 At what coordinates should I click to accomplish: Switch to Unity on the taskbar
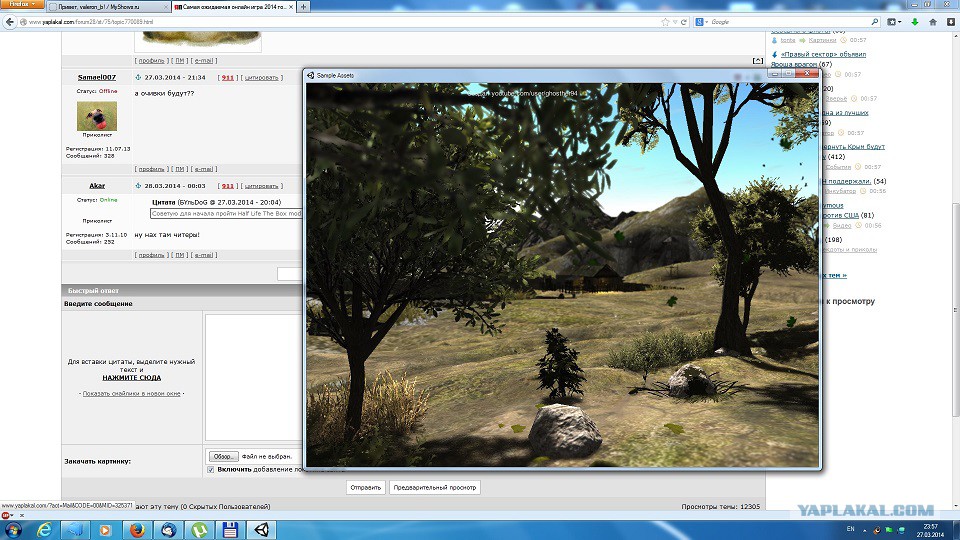pos(261,530)
